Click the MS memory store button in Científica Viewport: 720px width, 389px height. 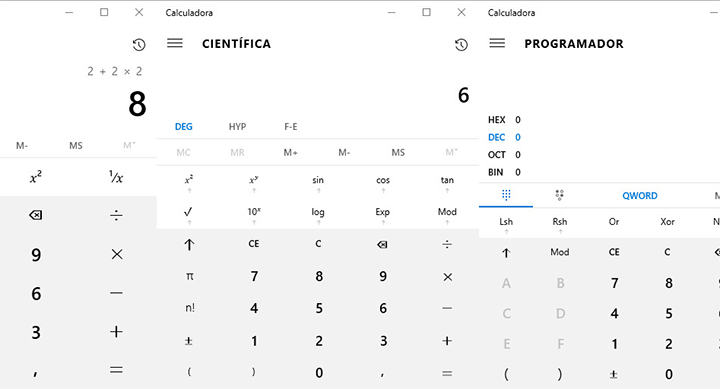[398, 152]
